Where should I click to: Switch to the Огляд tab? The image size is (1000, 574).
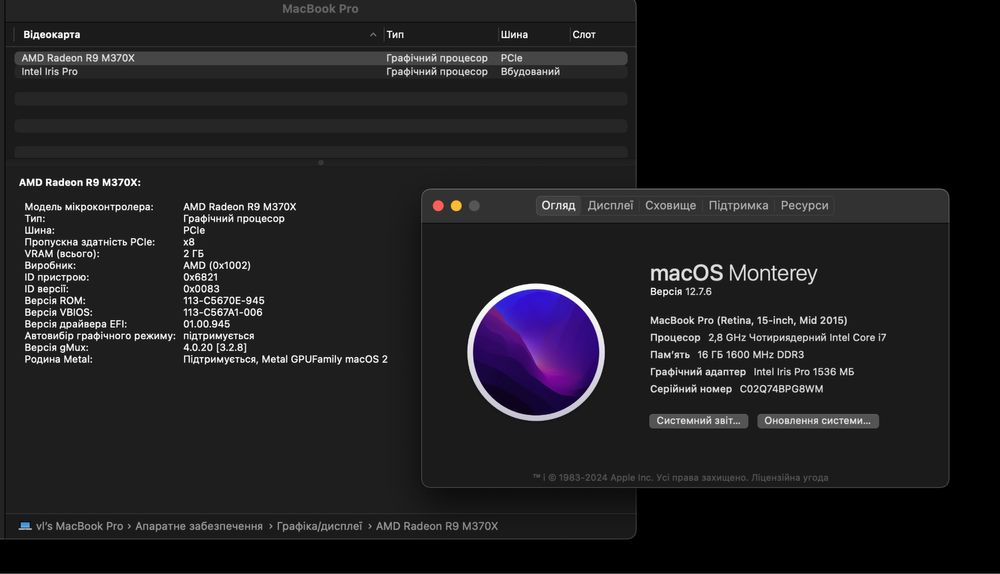(558, 205)
